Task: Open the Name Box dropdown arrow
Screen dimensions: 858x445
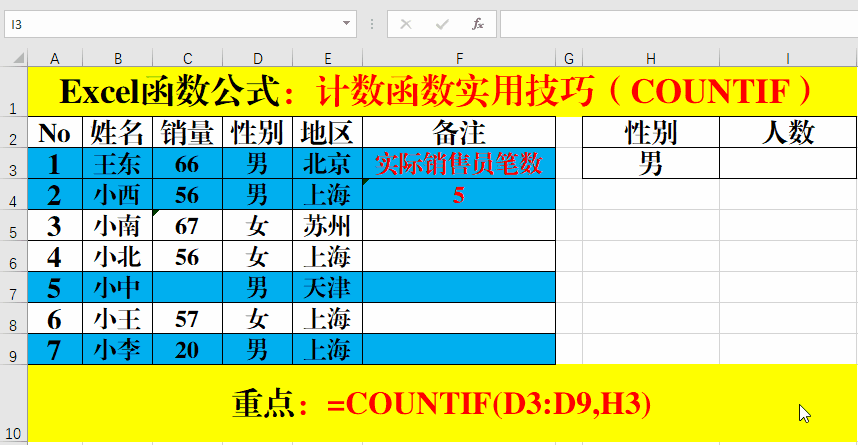Action: [346, 24]
